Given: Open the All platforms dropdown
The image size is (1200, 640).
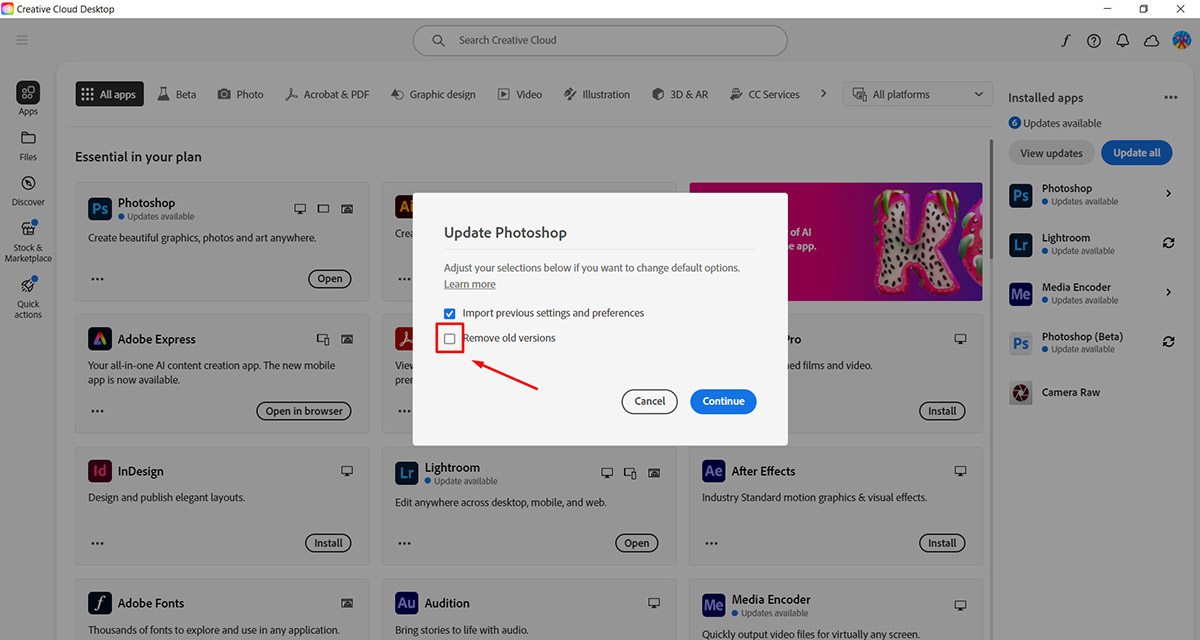Looking at the screenshot, I should 918,94.
